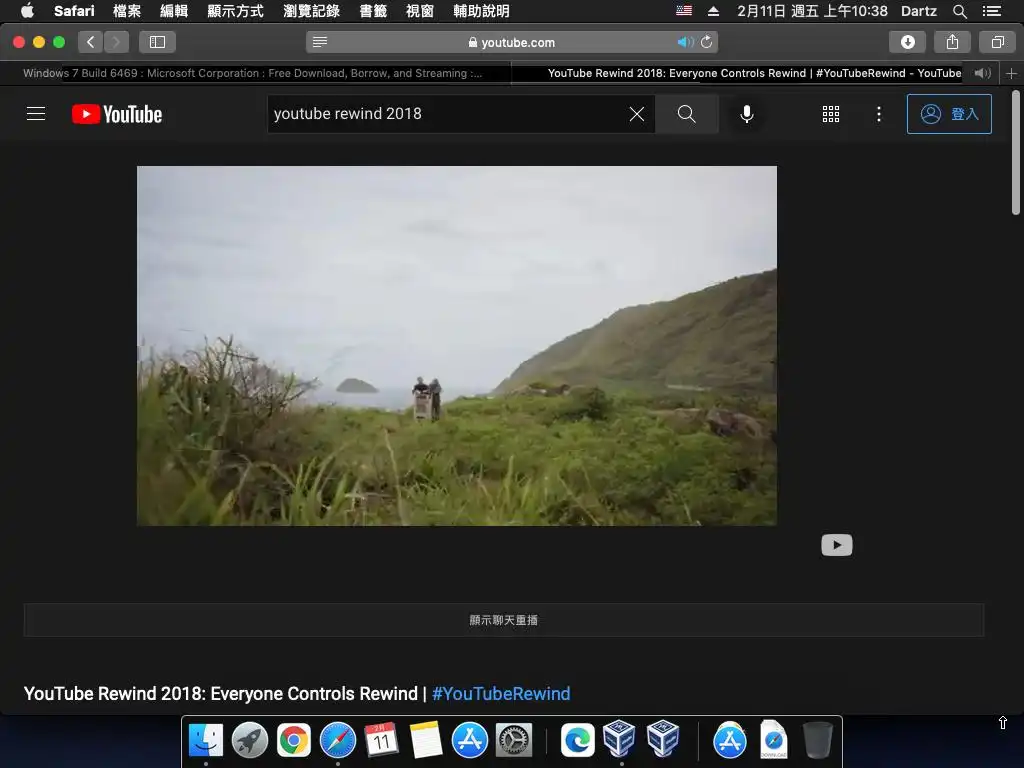Viewport: 1024px width, 768px height.
Task: Go back with Safari back arrow
Action: tap(91, 42)
